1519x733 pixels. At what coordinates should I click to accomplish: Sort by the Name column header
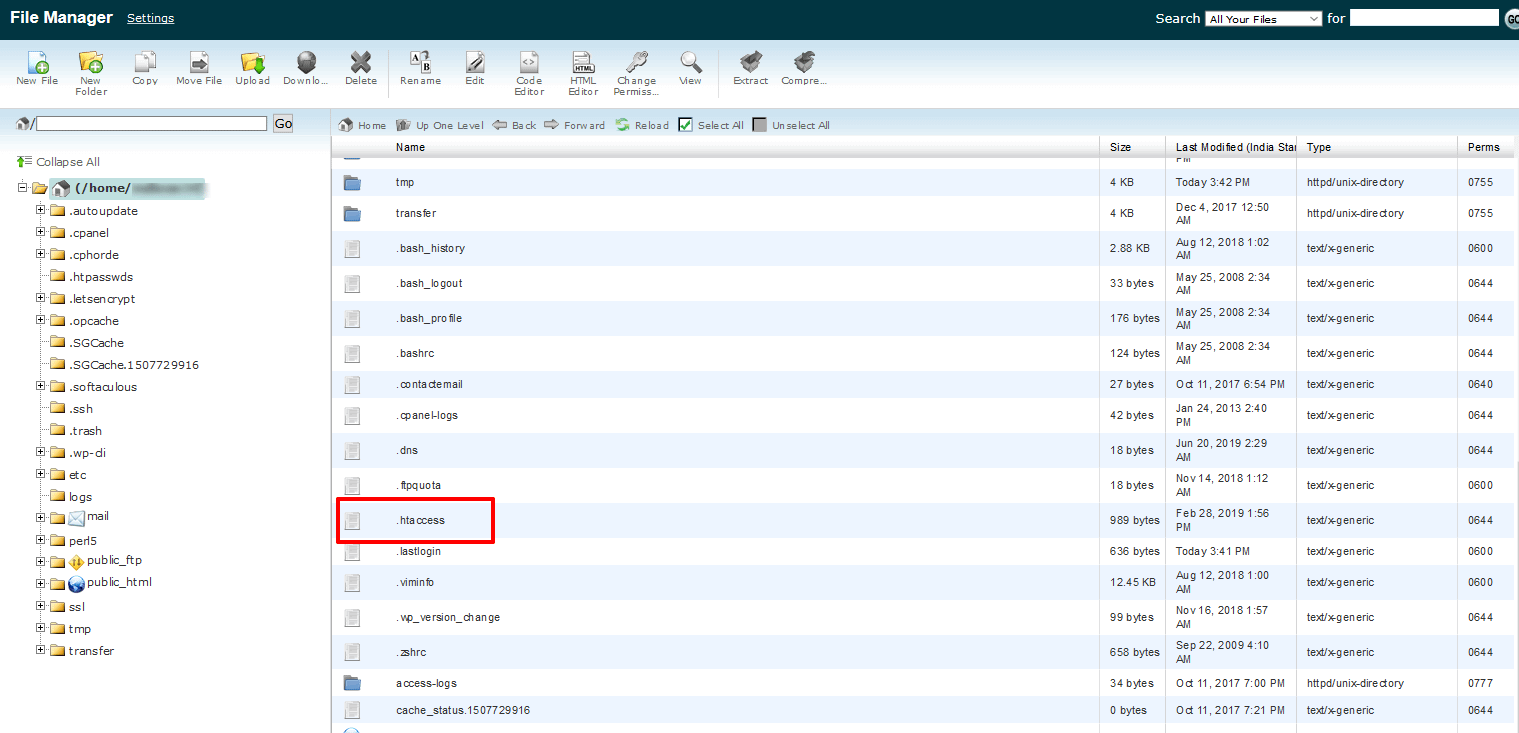(x=410, y=147)
